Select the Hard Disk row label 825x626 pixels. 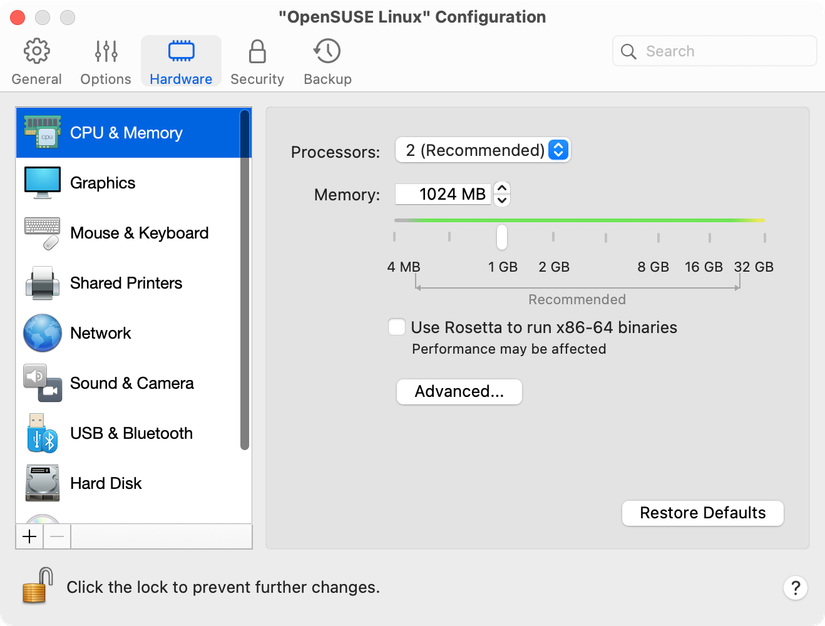[106, 483]
